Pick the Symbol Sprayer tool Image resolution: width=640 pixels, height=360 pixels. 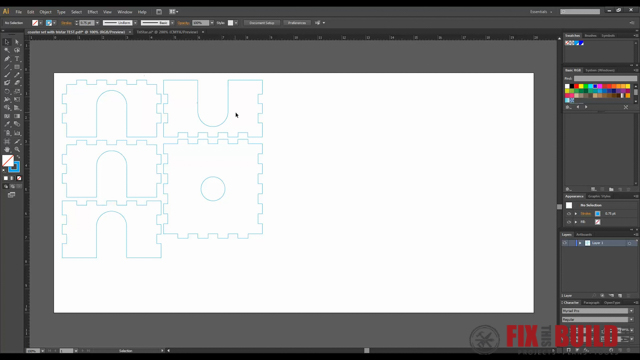(x=7, y=133)
